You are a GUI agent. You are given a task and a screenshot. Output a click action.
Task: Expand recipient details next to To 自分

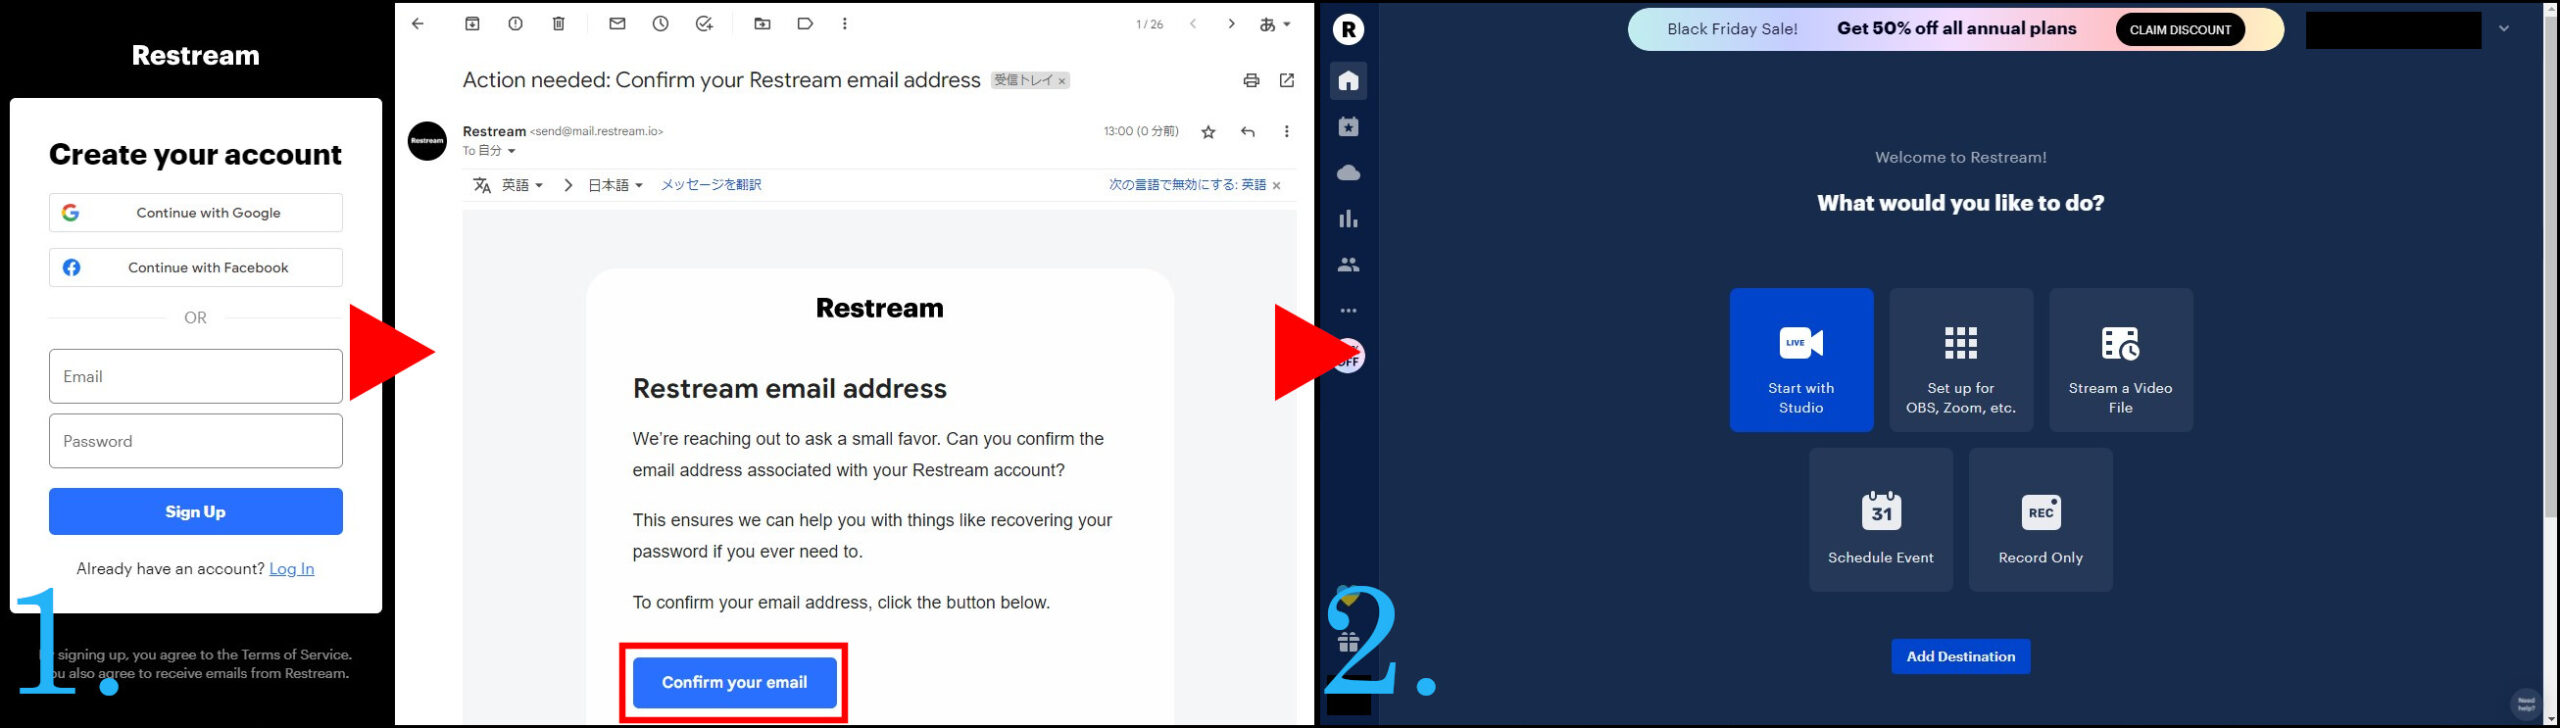point(511,151)
